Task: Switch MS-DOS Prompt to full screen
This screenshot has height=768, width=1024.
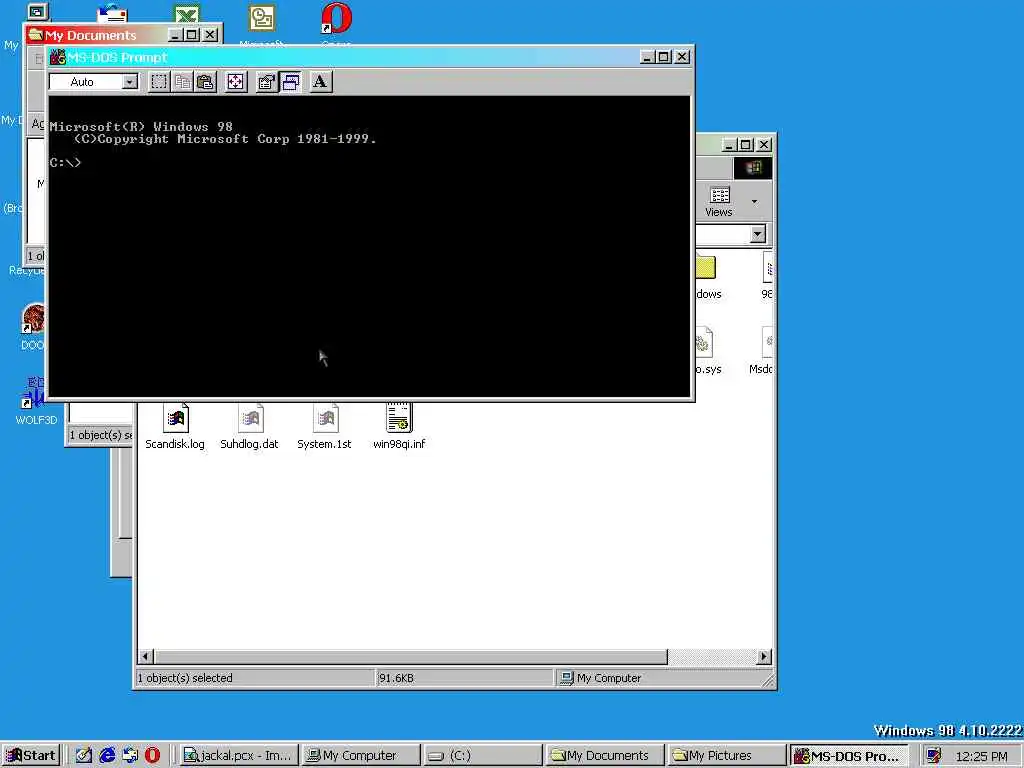Action: coord(235,82)
